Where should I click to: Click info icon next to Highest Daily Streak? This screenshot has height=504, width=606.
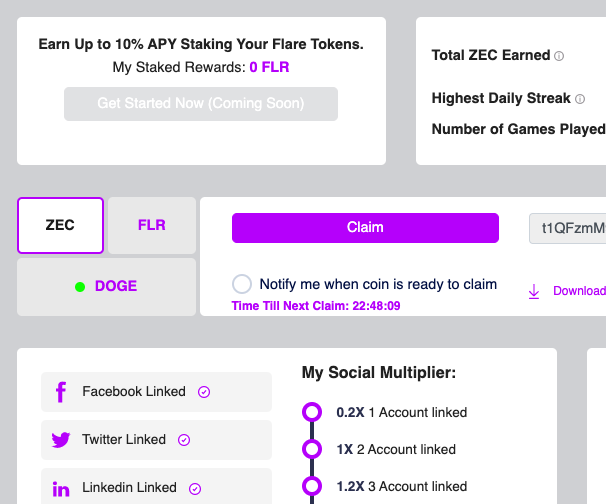tap(580, 99)
